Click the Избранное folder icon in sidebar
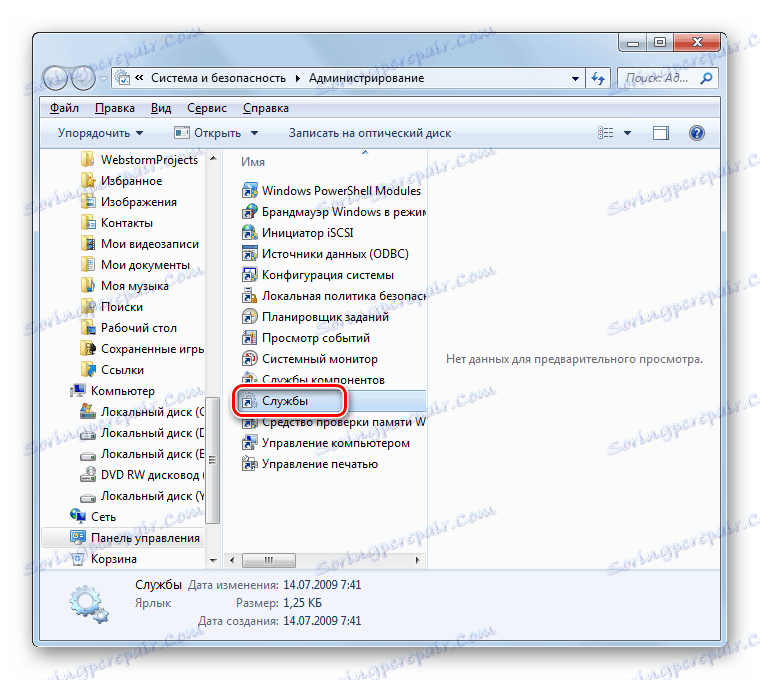This screenshot has width=760, height=680. tap(88, 181)
